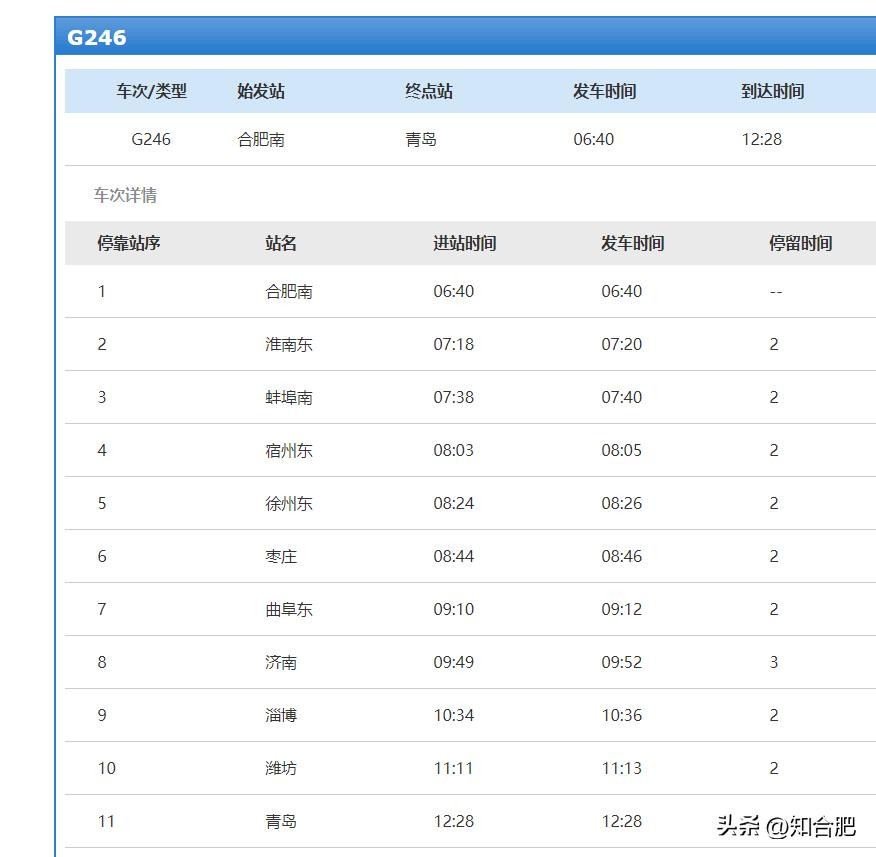Select the 枣庄 station name
The image size is (876, 857).
pos(281,556)
